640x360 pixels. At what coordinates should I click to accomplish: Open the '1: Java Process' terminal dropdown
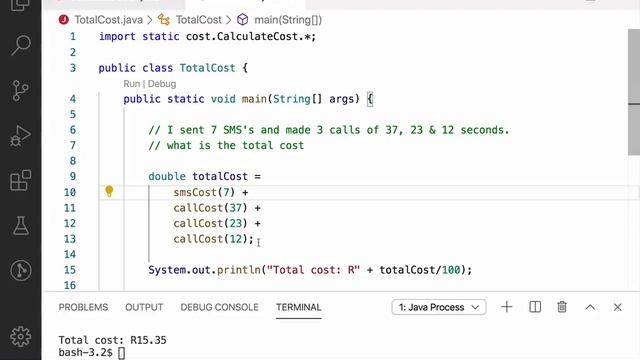(439, 307)
